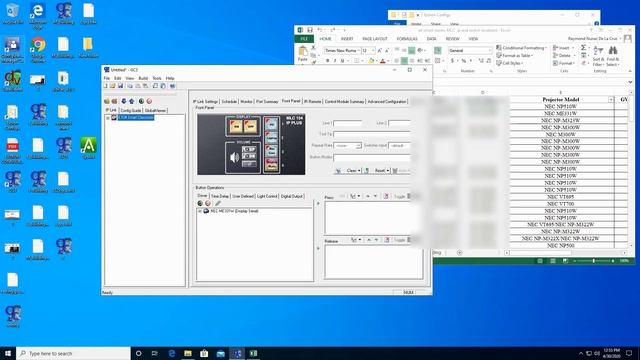This screenshot has height=360, width=640.
Task: Click the red remove-driver icon under the Driver tab
Action: [208, 203]
